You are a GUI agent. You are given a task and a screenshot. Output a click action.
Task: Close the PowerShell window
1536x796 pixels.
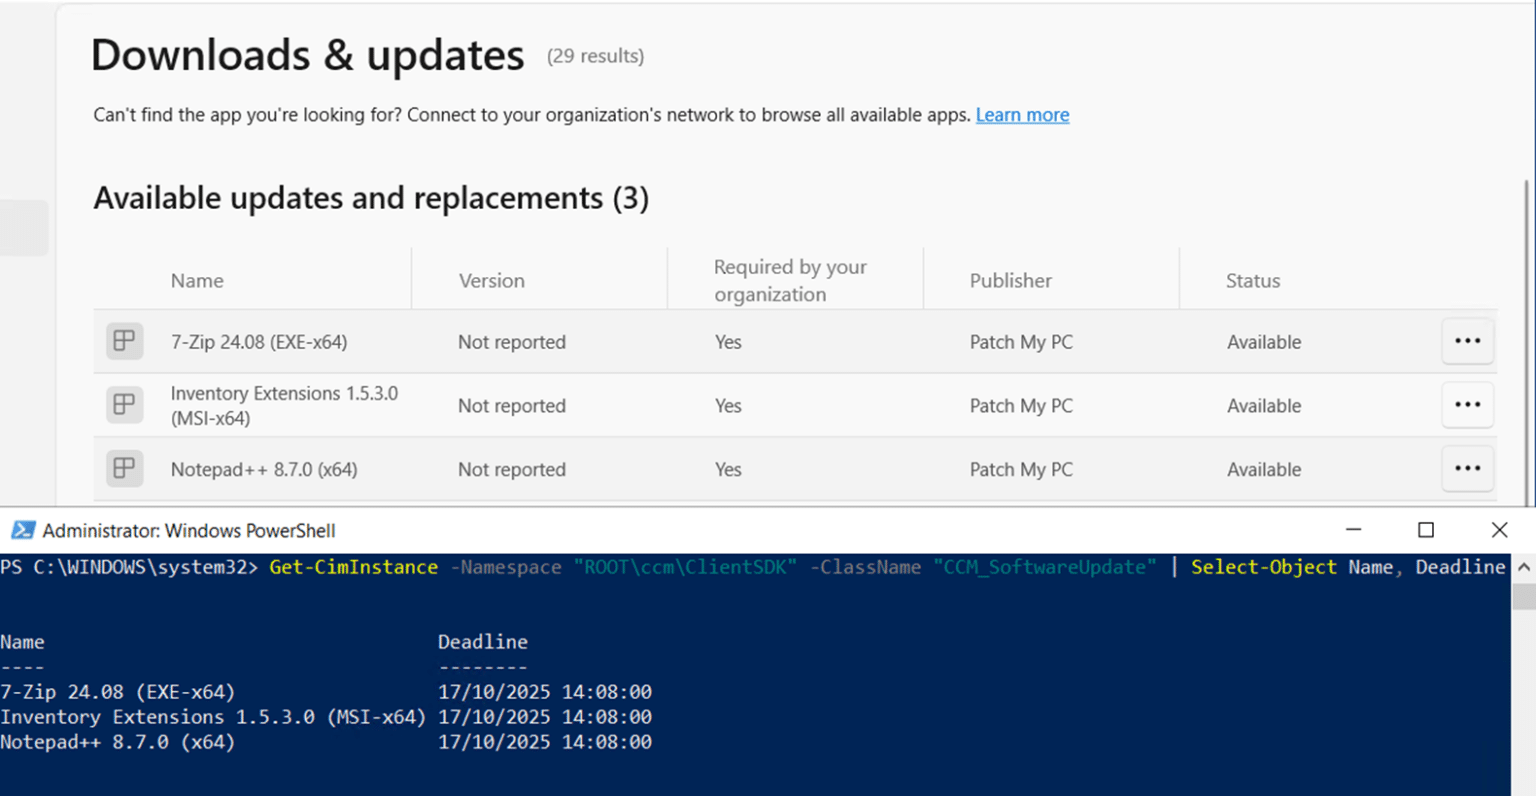coord(1499,530)
